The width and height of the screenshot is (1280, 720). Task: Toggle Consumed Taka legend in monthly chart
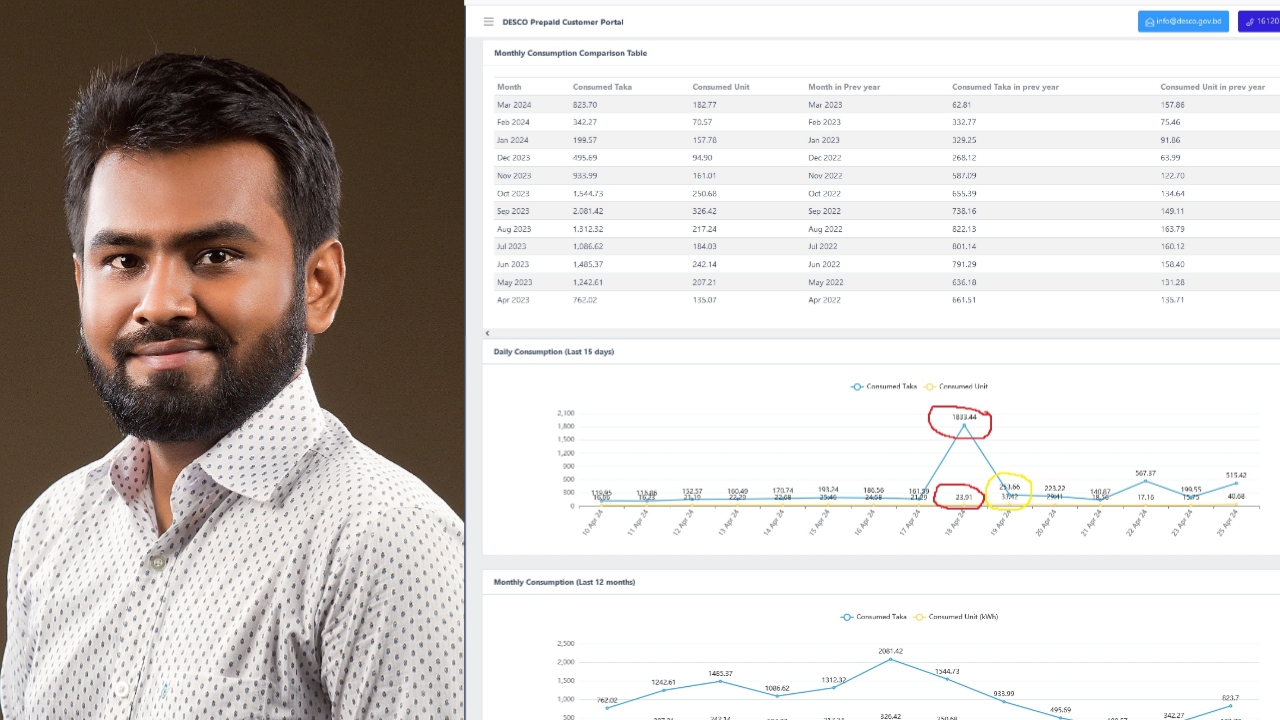[x=874, y=617]
